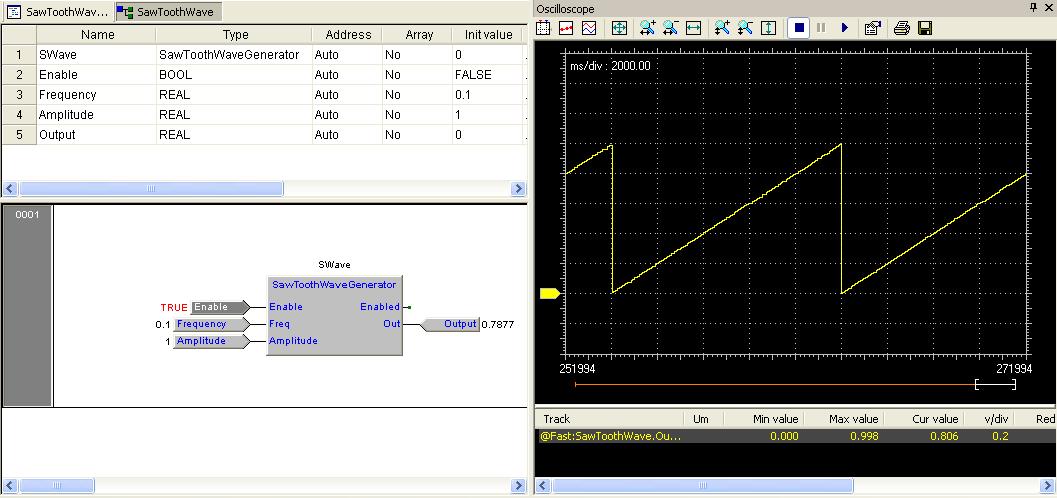1057x498 pixels.
Task: Click the Enable input variable block
Action: click(219, 307)
